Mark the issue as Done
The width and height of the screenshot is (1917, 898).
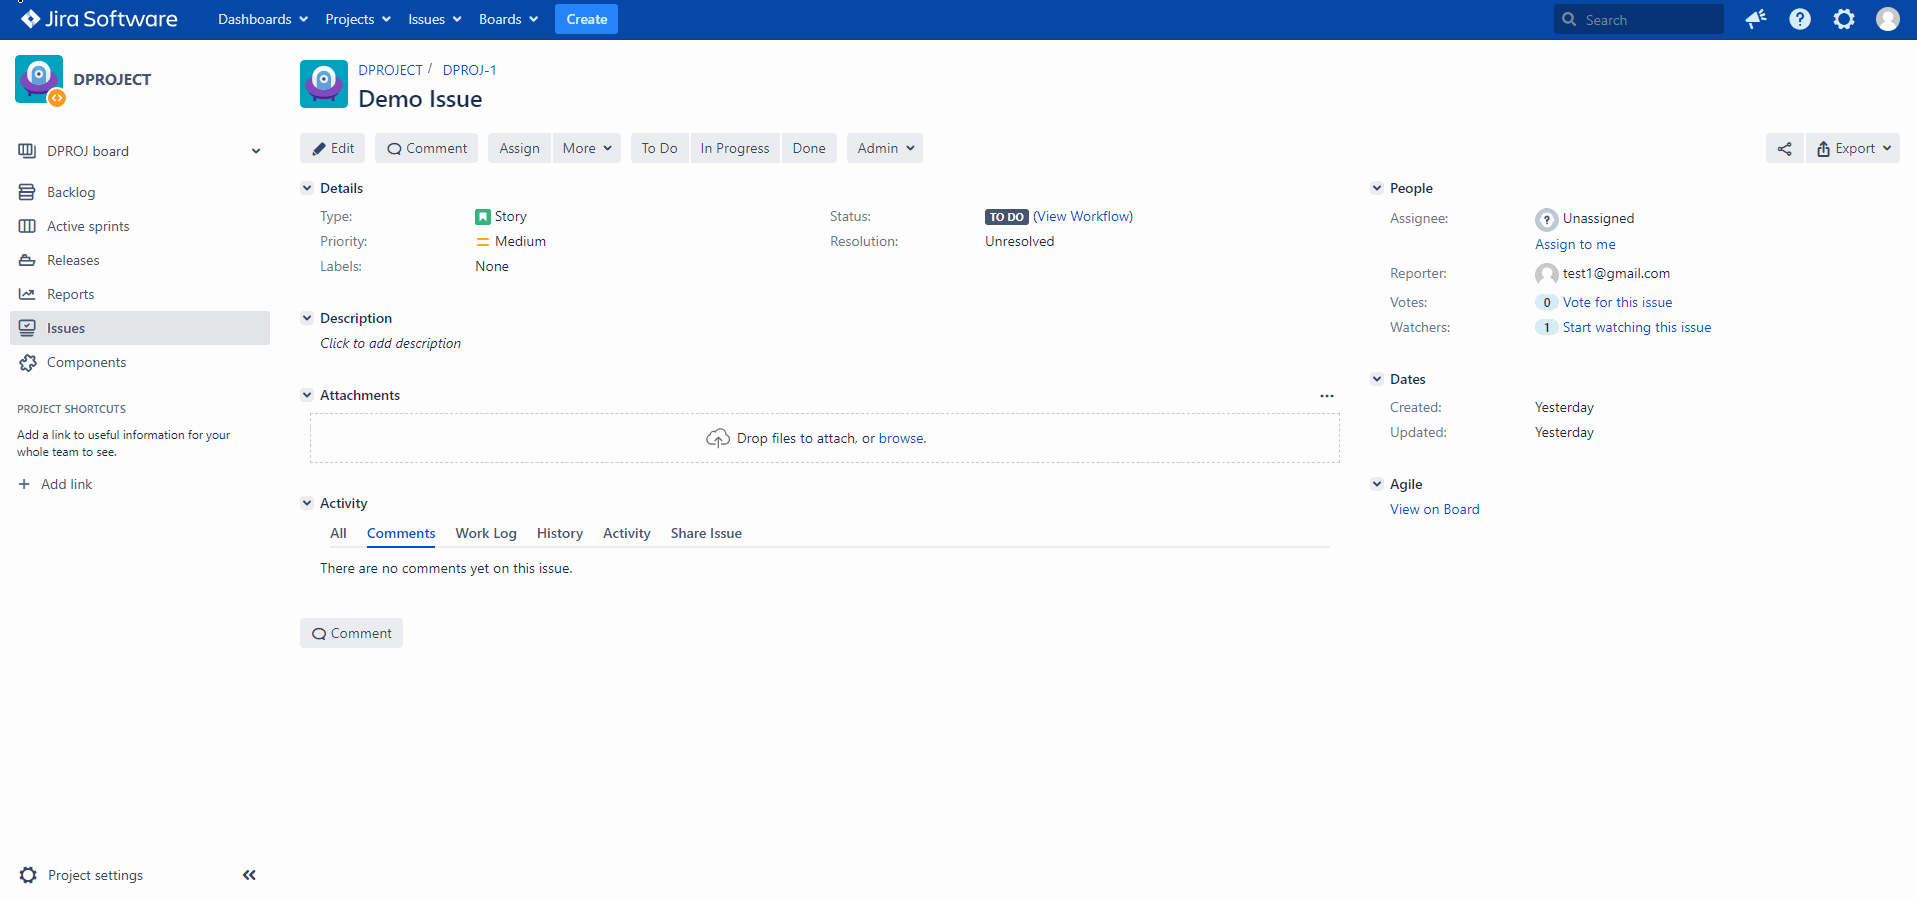809,148
